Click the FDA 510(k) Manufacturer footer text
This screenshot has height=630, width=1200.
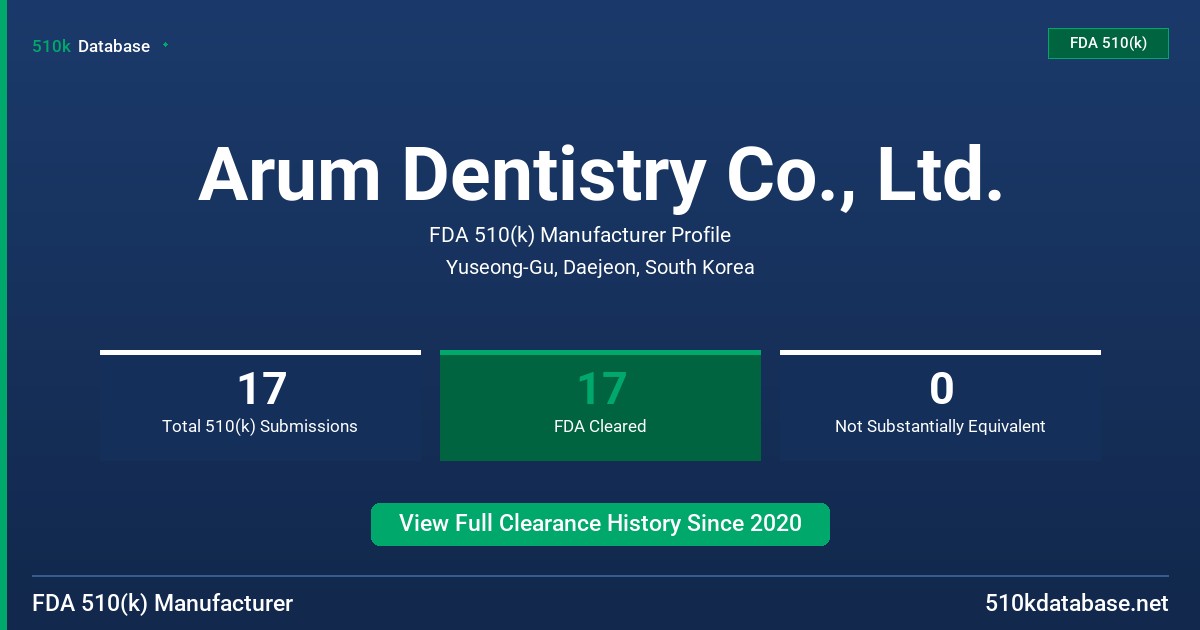tap(163, 603)
